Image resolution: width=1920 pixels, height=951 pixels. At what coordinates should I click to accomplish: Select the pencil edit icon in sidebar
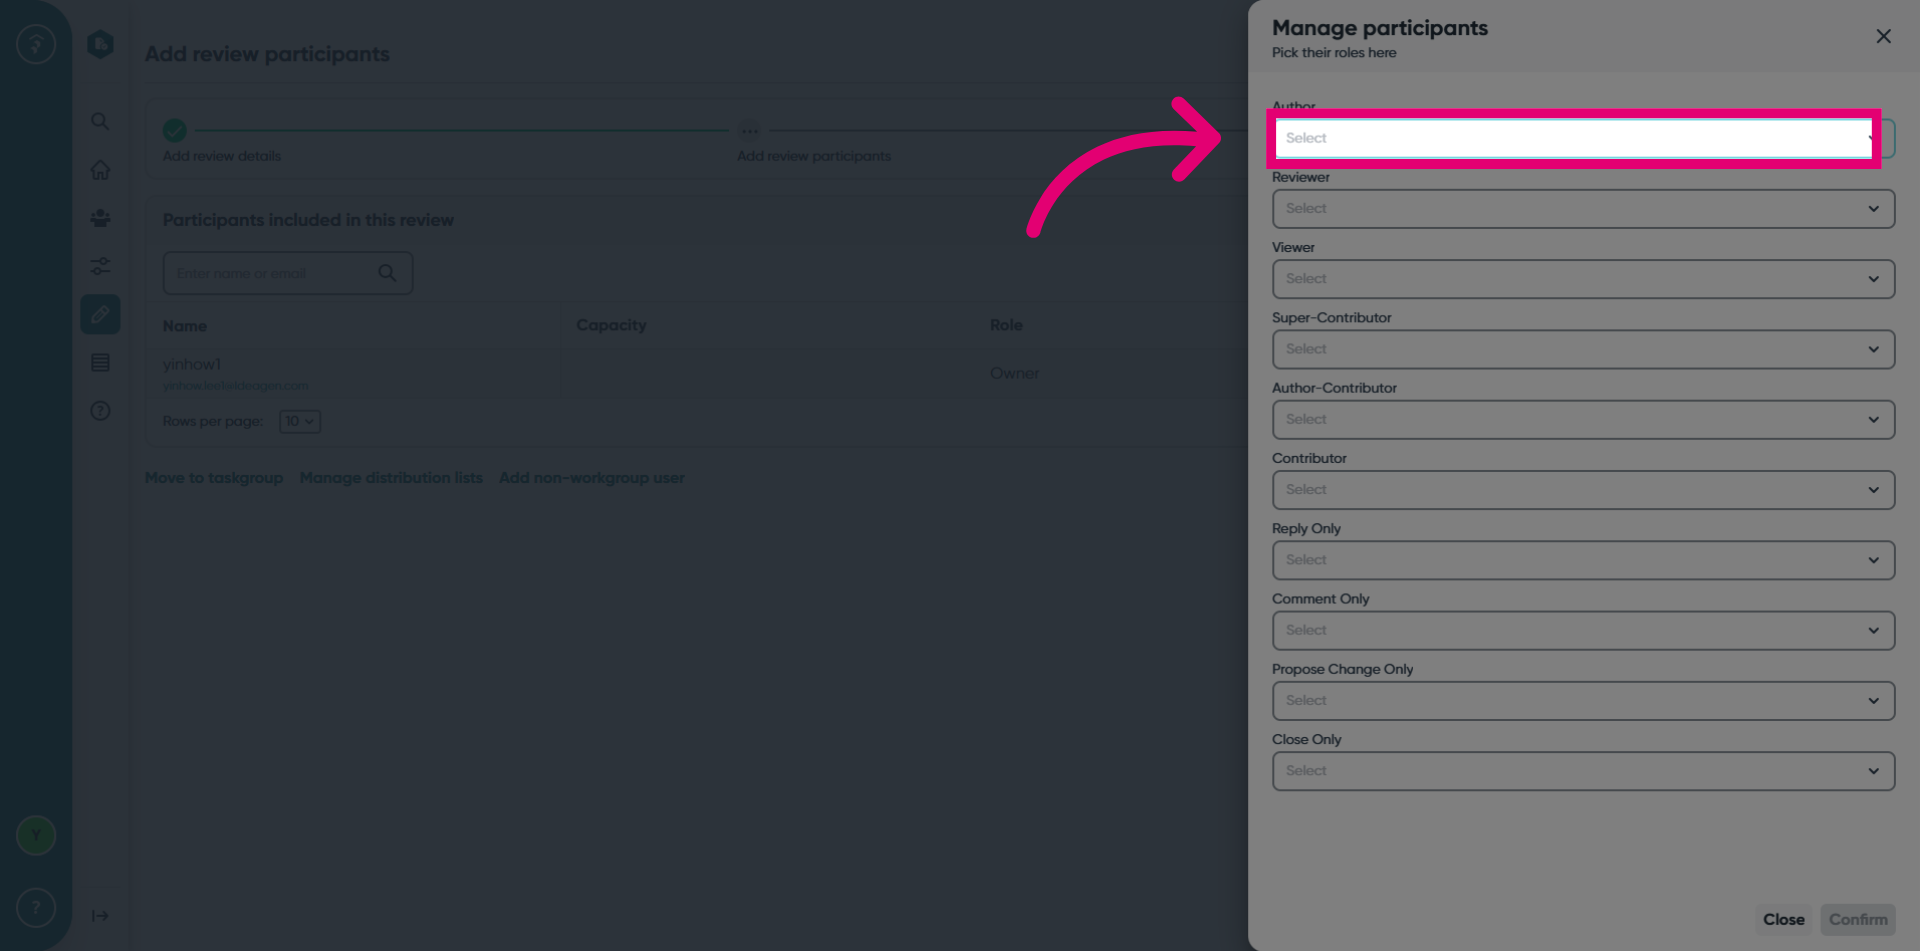[100, 315]
